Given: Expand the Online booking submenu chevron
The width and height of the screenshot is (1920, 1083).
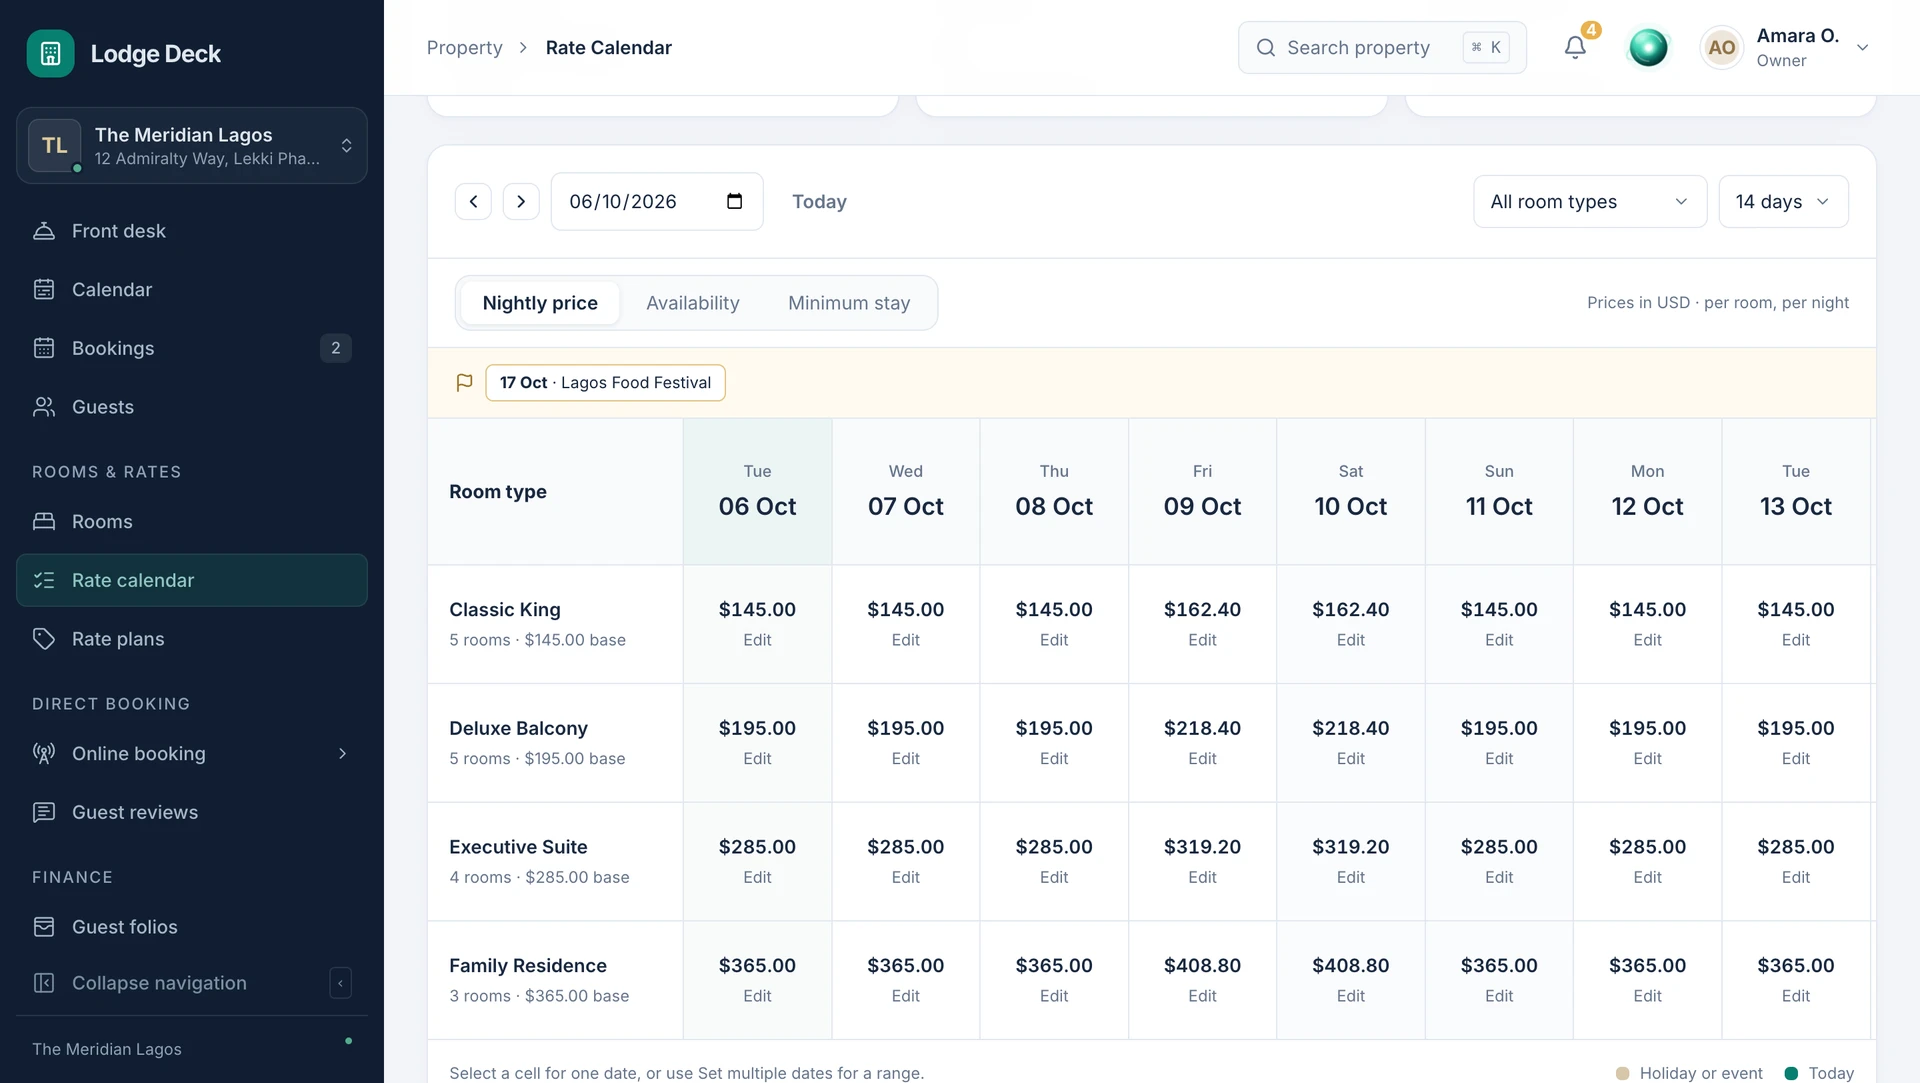Looking at the screenshot, I should pos(342,754).
